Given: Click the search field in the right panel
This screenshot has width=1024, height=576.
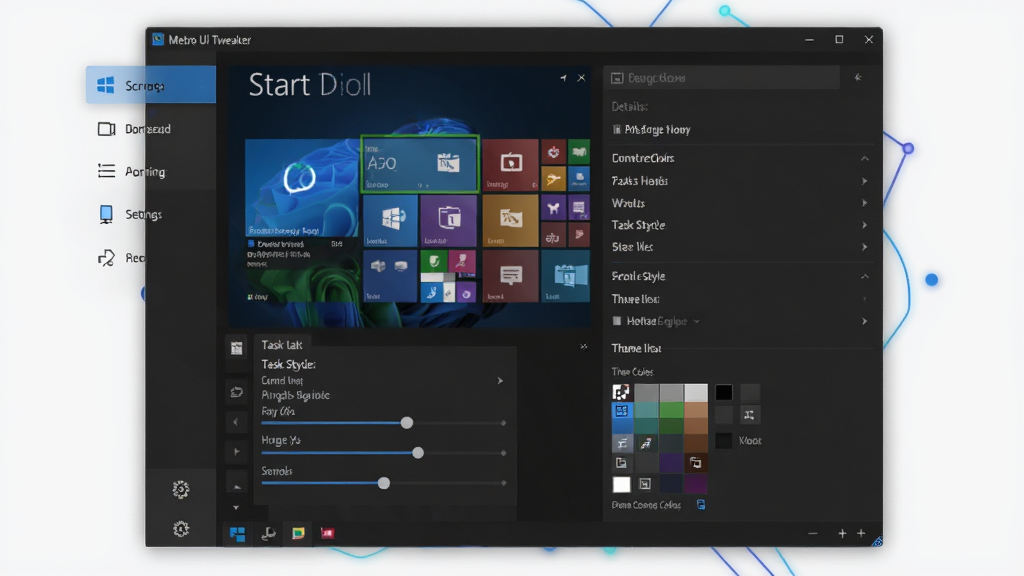Looking at the screenshot, I should point(722,78).
